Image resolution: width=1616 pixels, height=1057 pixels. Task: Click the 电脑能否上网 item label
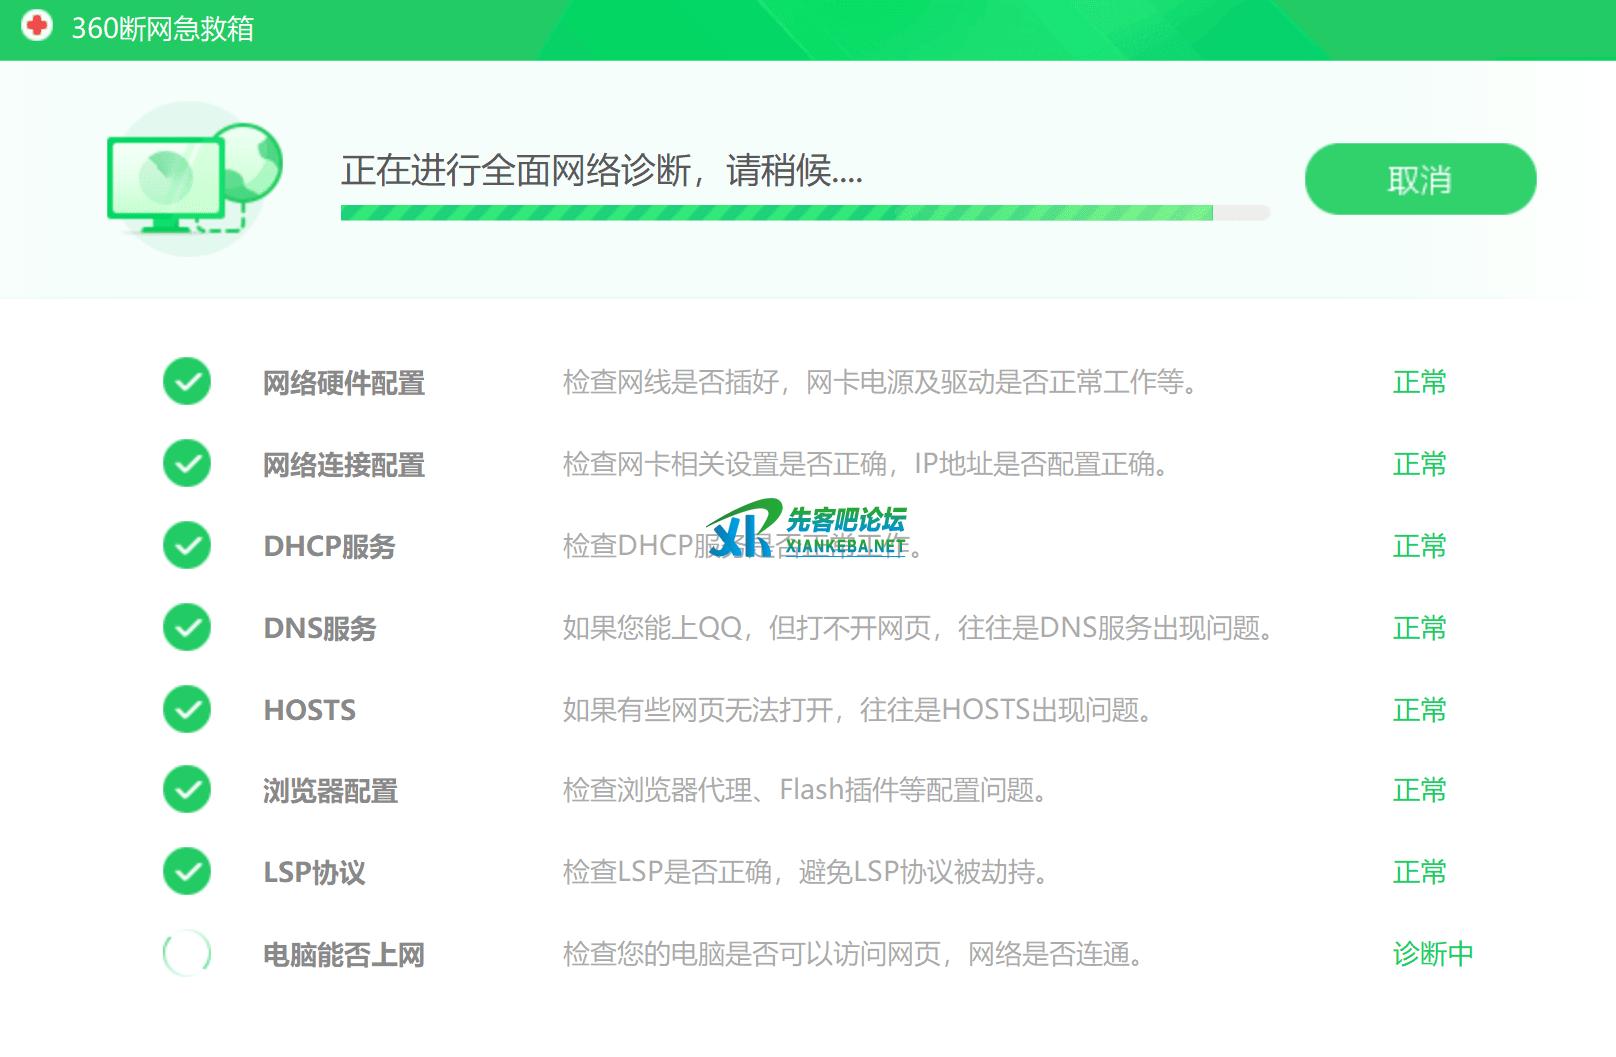pos(343,955)
